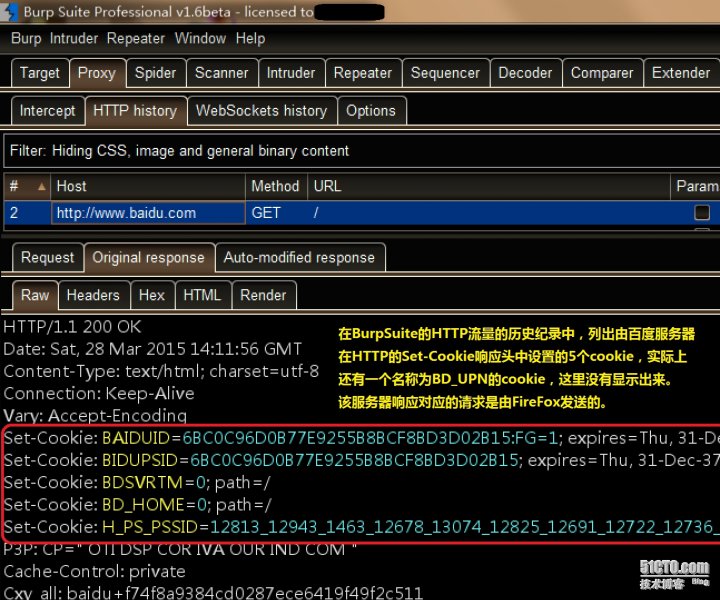Screen dimensions: 720x600
Task: Sort history by Host column
Action: [148, 186]
